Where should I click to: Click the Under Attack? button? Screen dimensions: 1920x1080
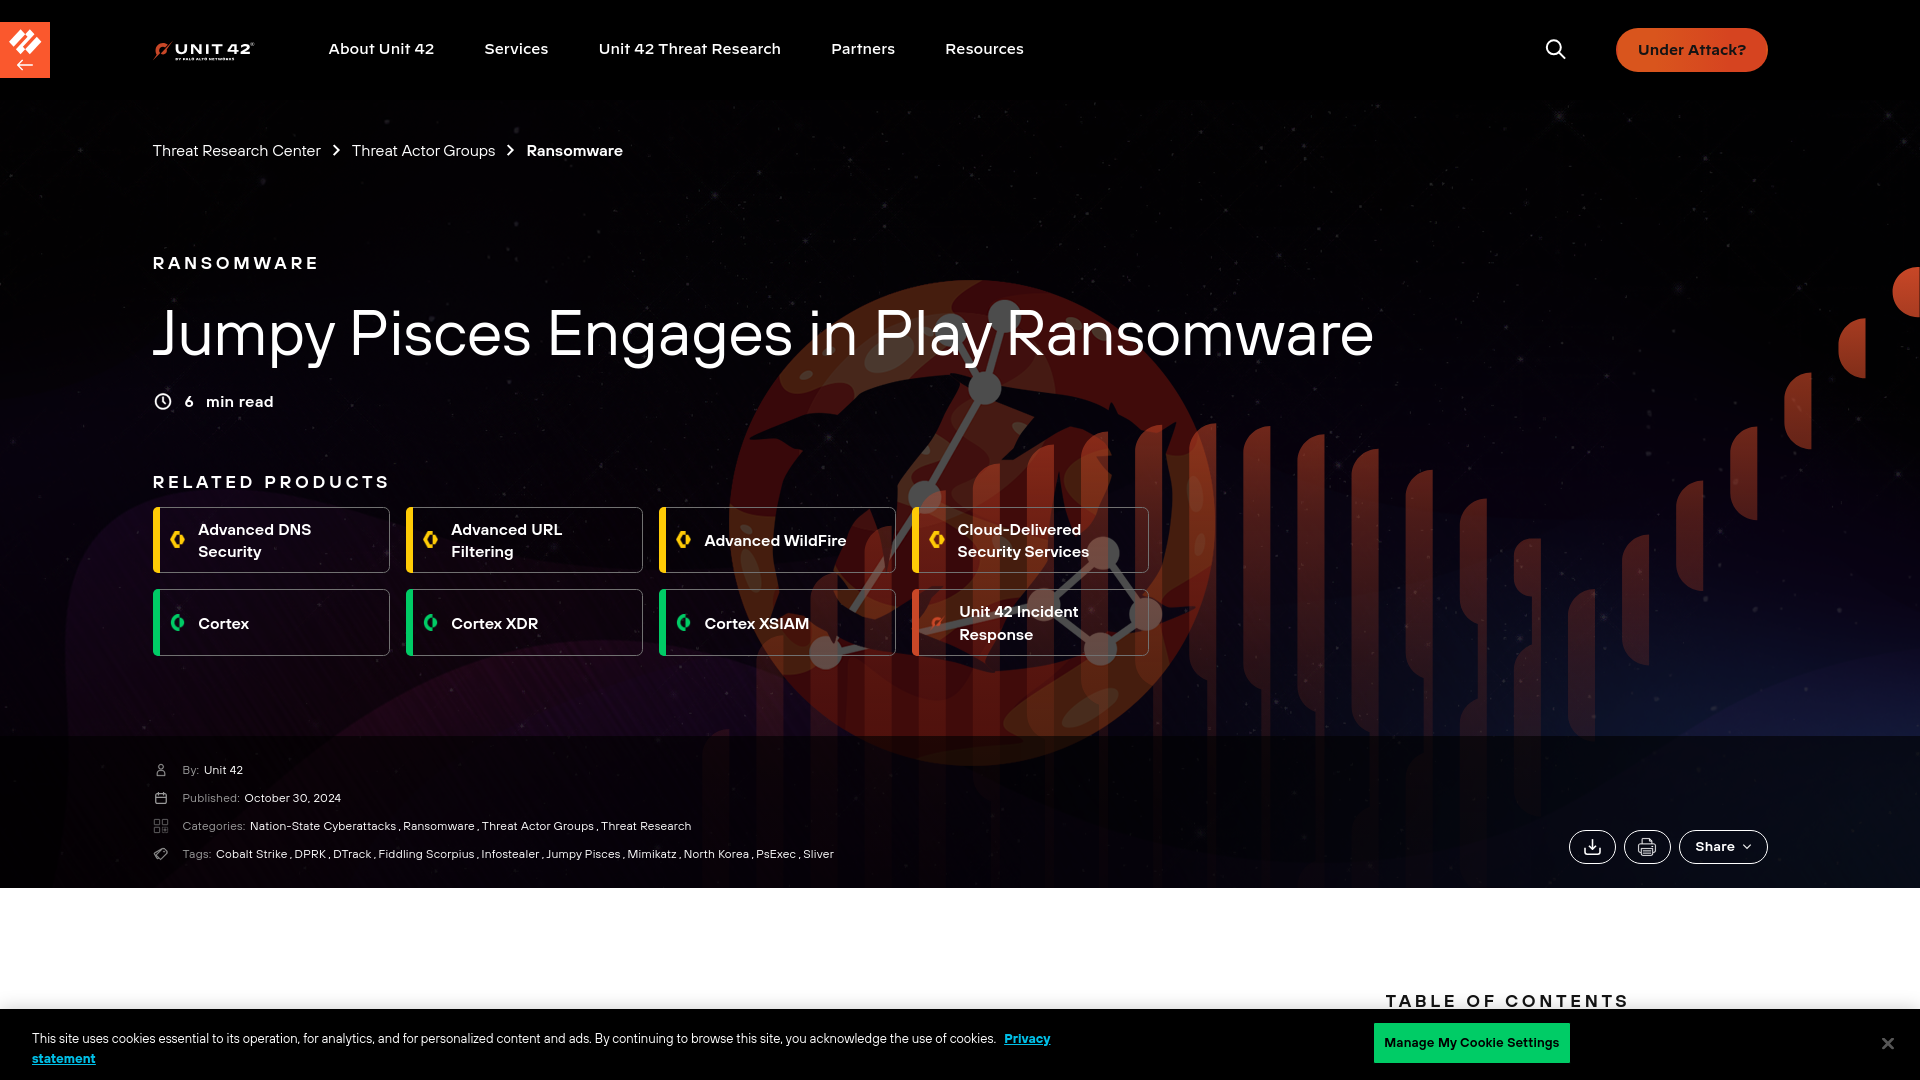pyautogui.click(x=1692, y=50)
